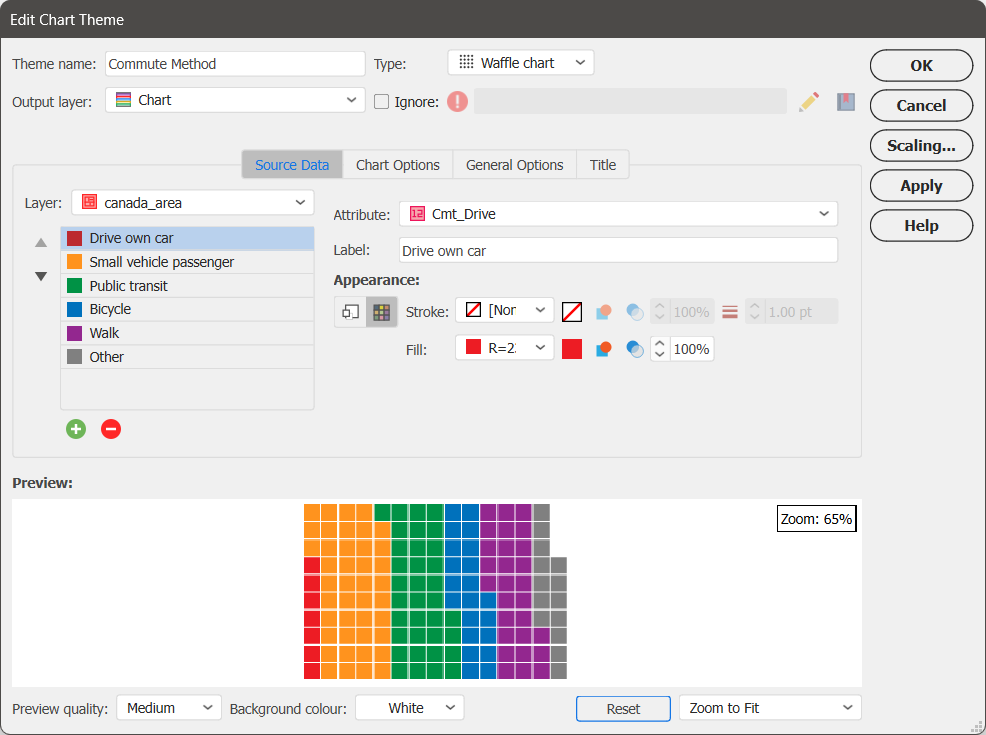
Task: Select the Walk entry
Action: pos(187,333)
